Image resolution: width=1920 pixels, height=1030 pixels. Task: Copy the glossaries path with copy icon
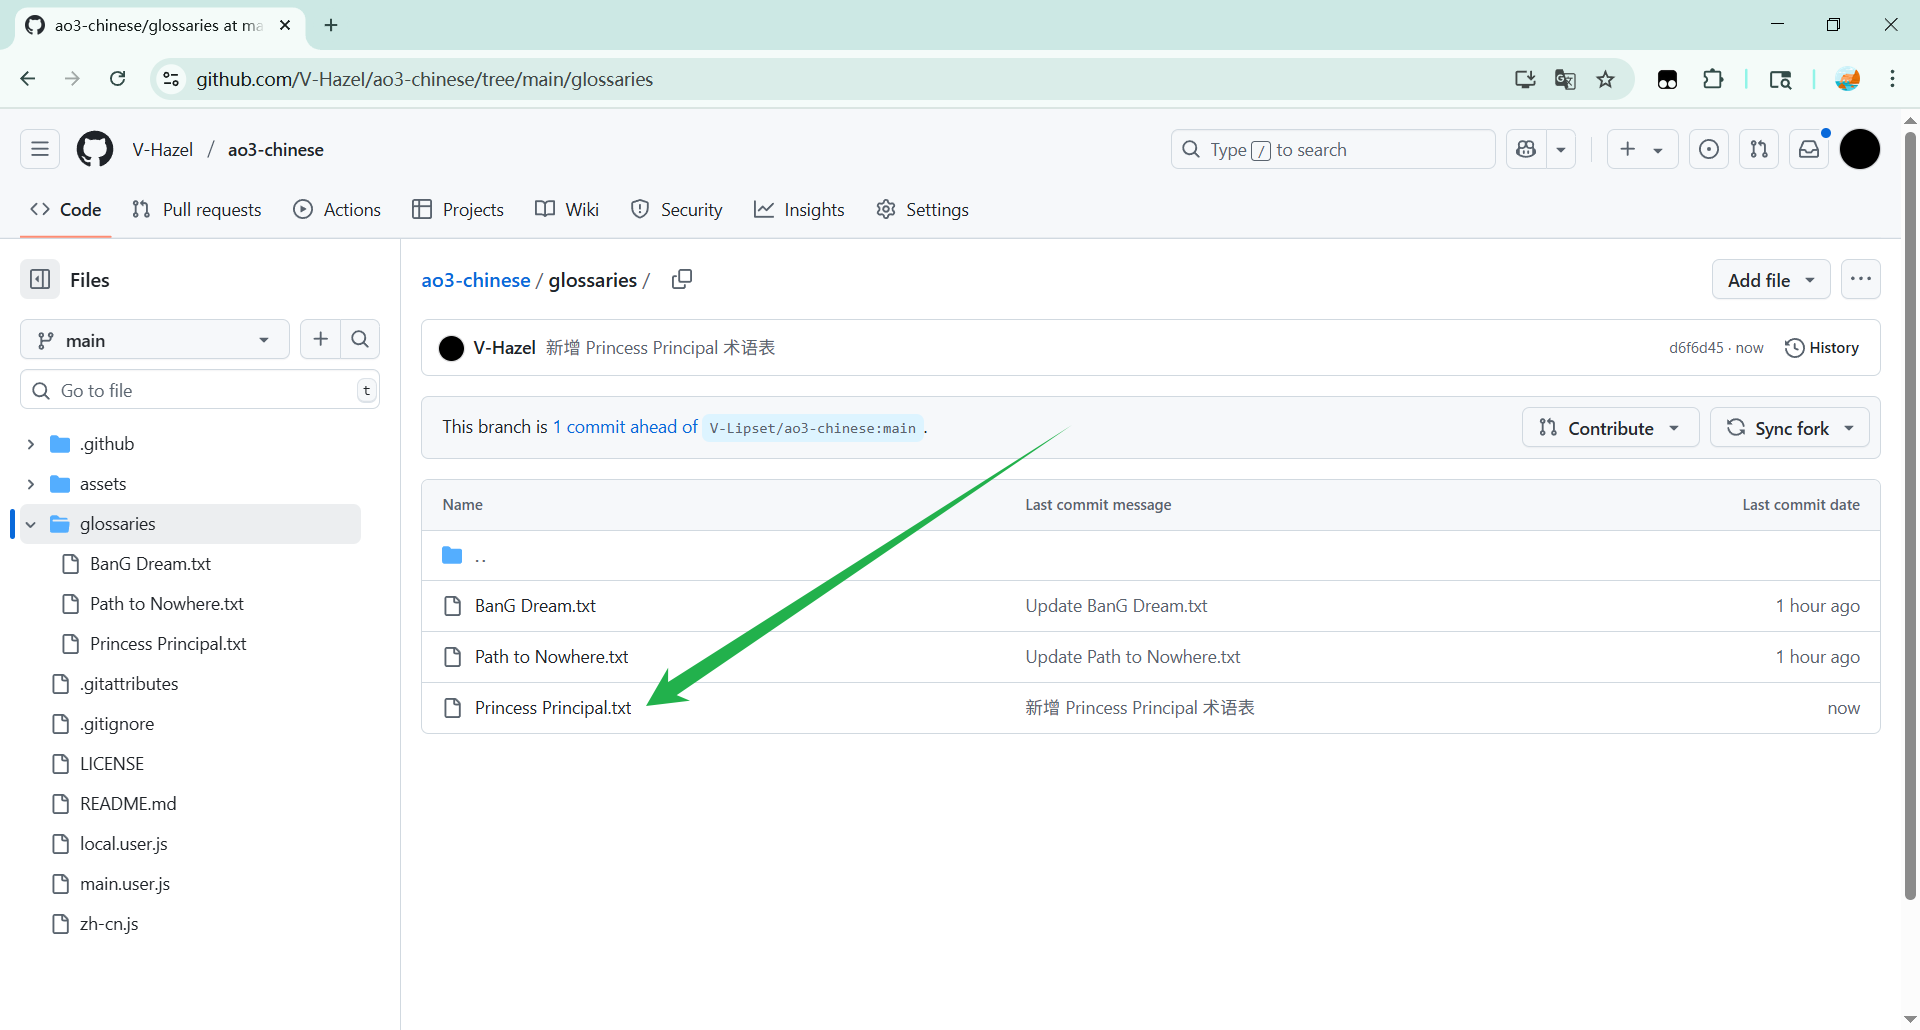(682, 280)
